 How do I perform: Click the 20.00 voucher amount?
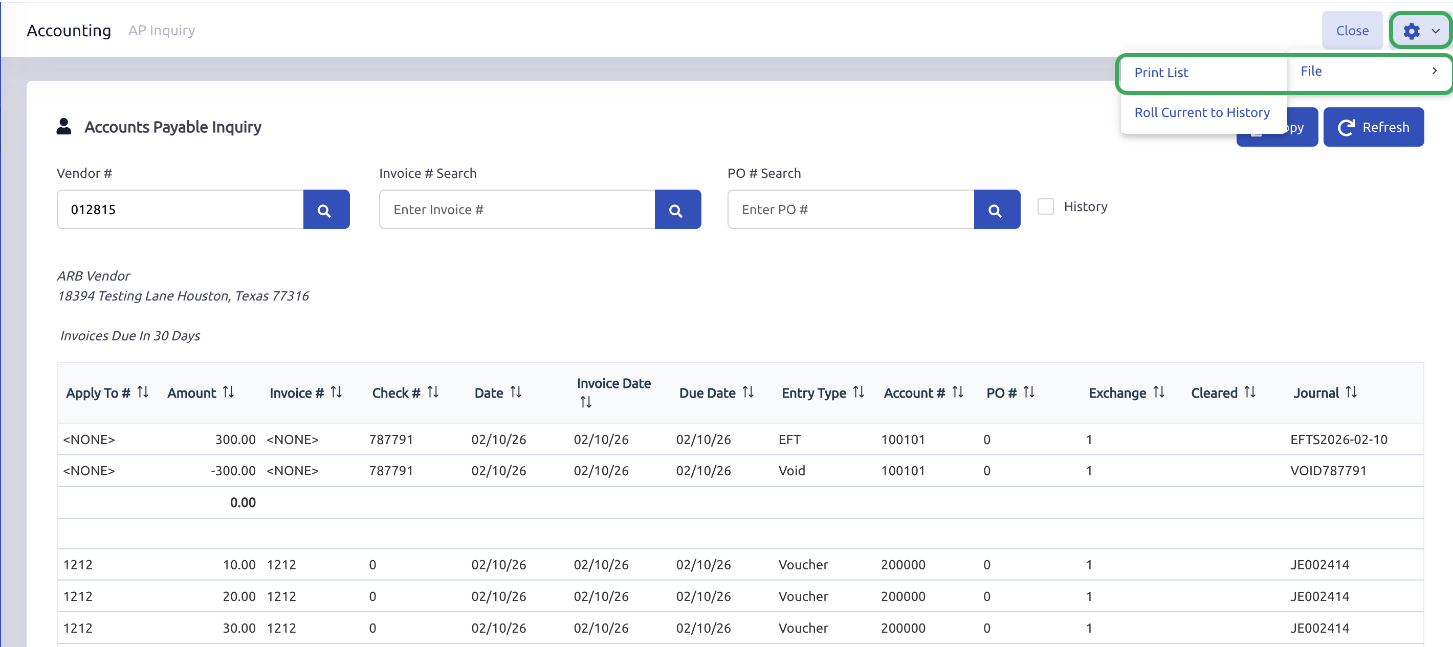tap(239, 597)
